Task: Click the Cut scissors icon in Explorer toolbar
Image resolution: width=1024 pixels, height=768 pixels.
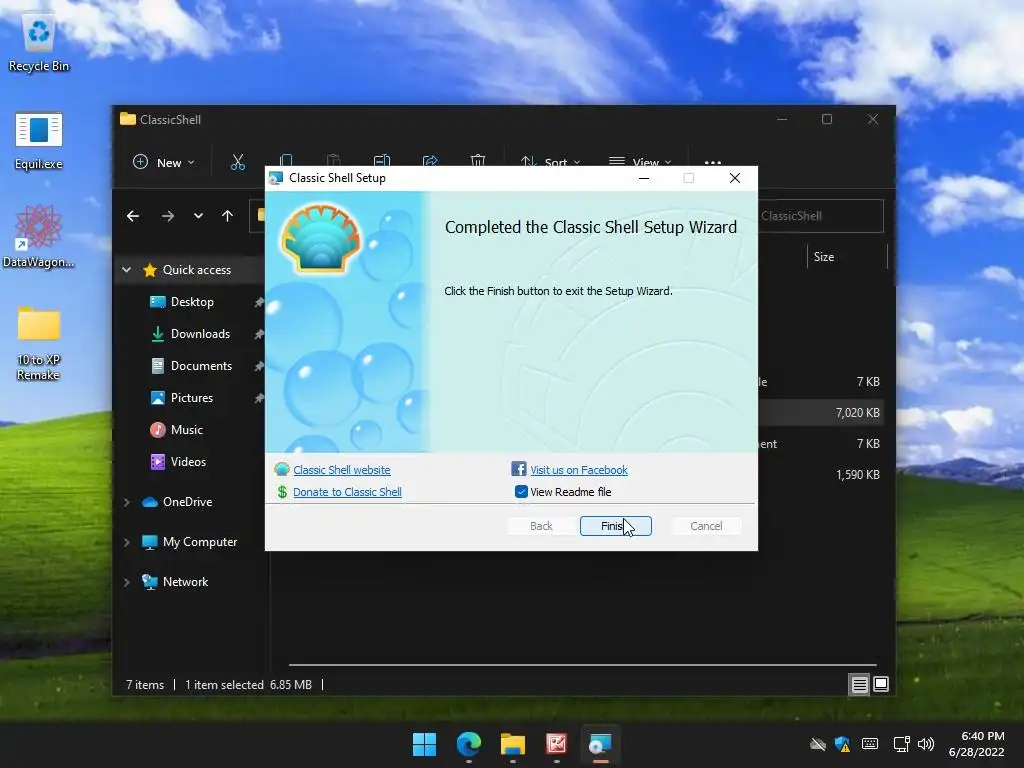Action: click(238, 163)
